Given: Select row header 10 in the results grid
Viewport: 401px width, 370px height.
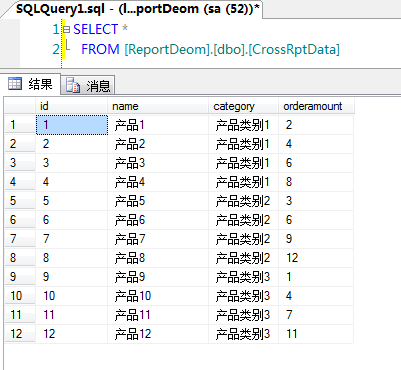Looking at the screenshot, I should pyautogui.click(x=20, y=296).
